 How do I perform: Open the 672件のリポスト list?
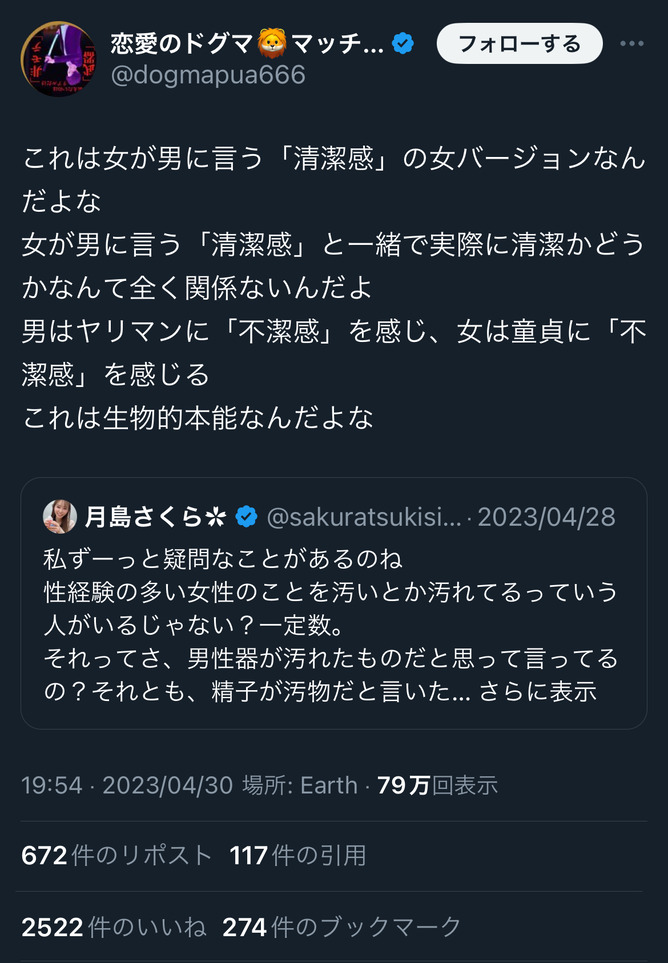[x=117, y=855]
